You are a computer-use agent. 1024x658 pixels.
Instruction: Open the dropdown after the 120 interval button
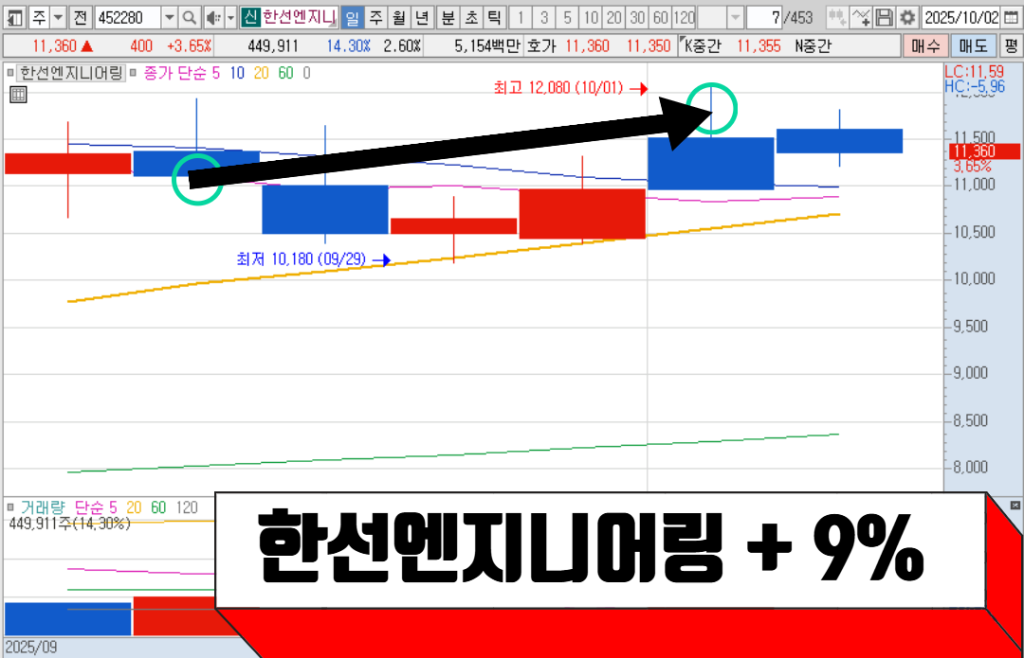click(735, 18)
